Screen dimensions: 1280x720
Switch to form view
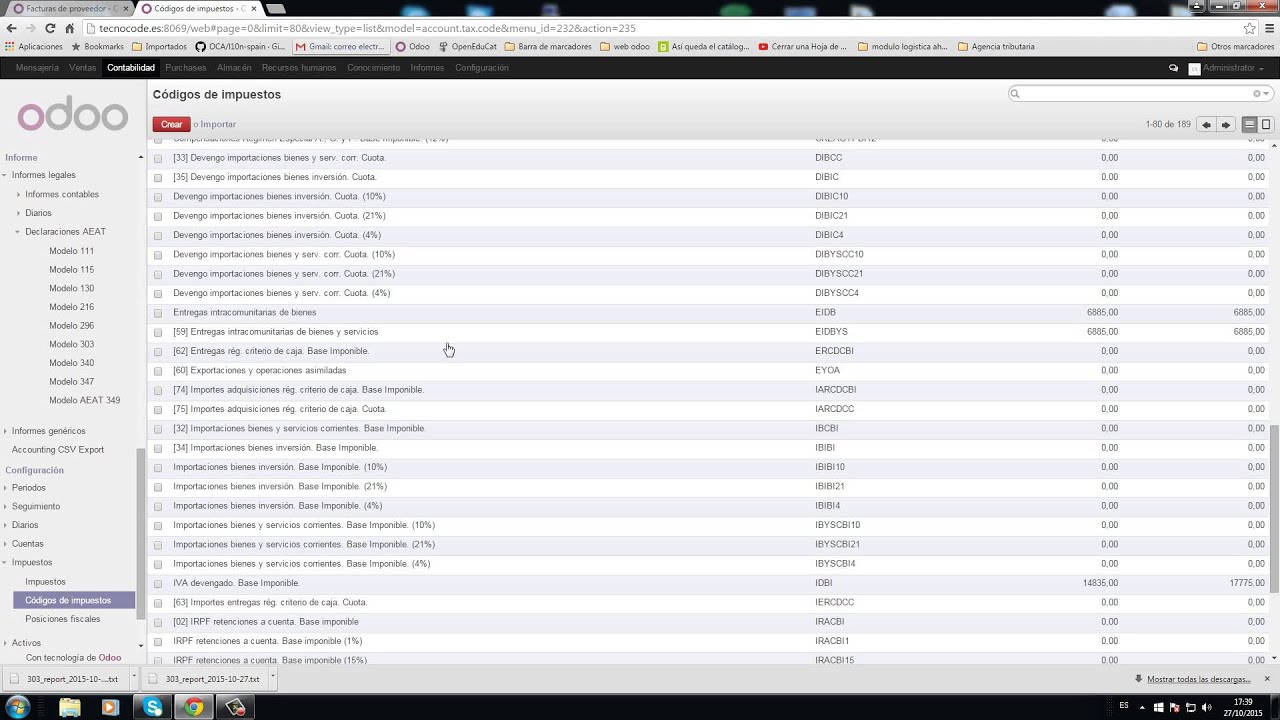coord(1266,125)
